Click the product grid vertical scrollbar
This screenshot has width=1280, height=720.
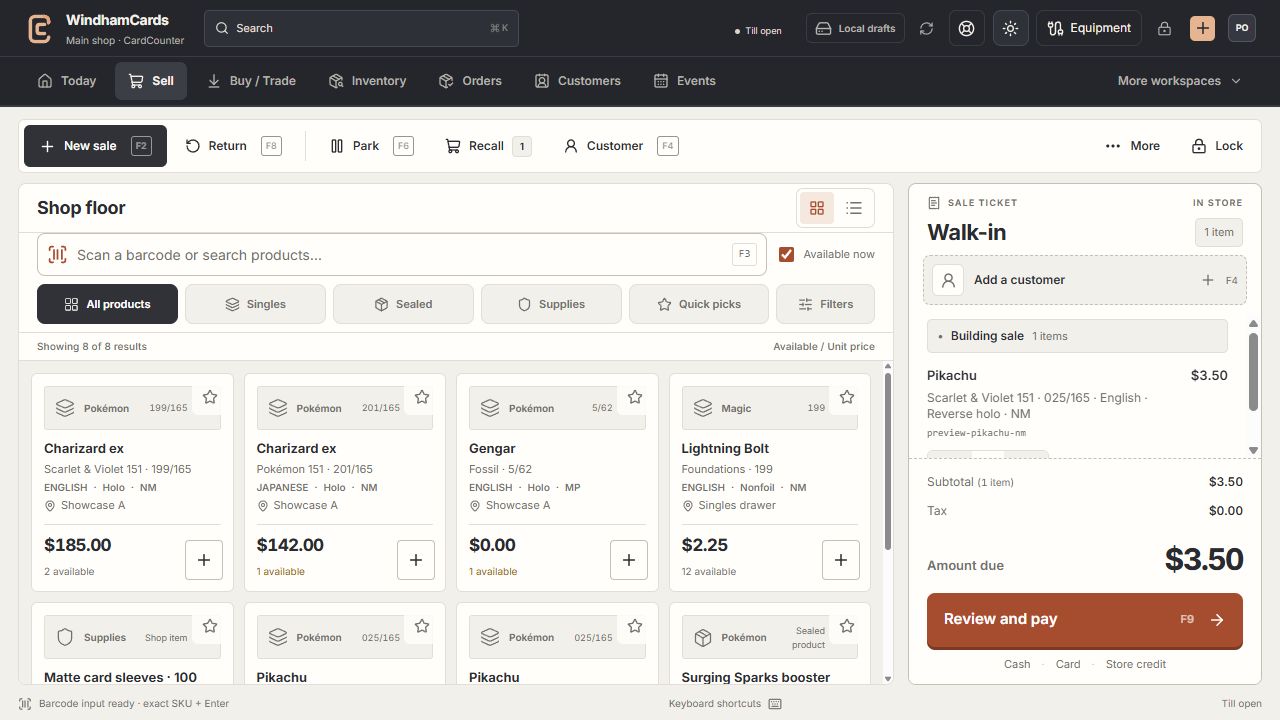click(886, 460)
